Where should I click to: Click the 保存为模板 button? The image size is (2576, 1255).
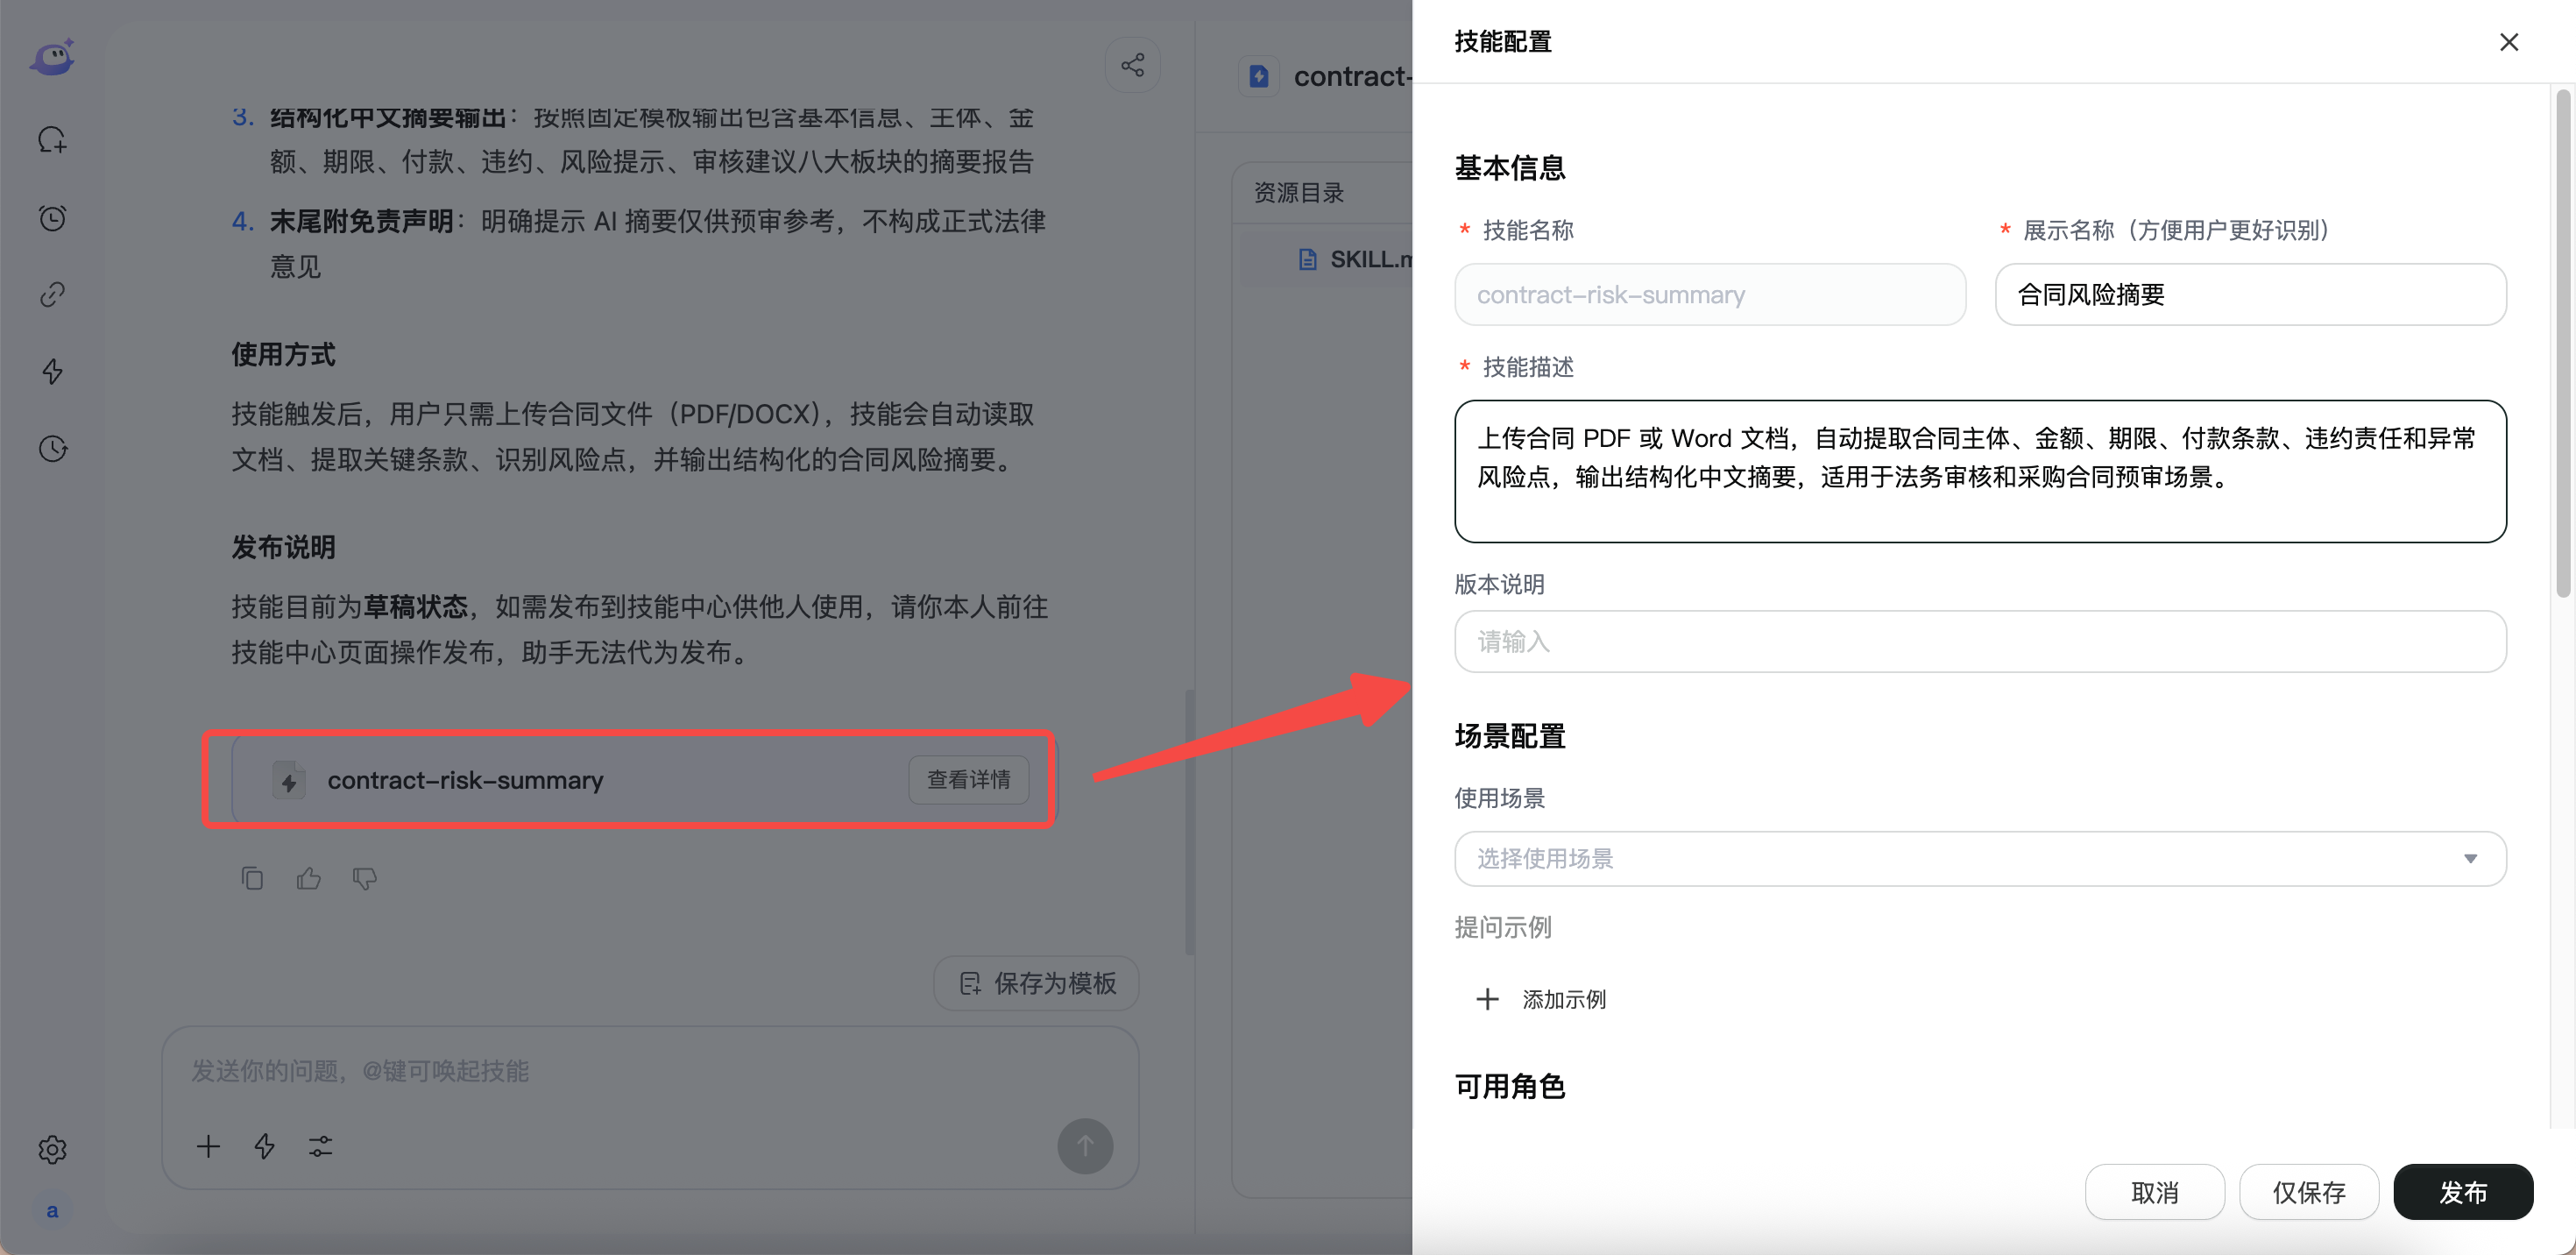tap(1036, 982)
